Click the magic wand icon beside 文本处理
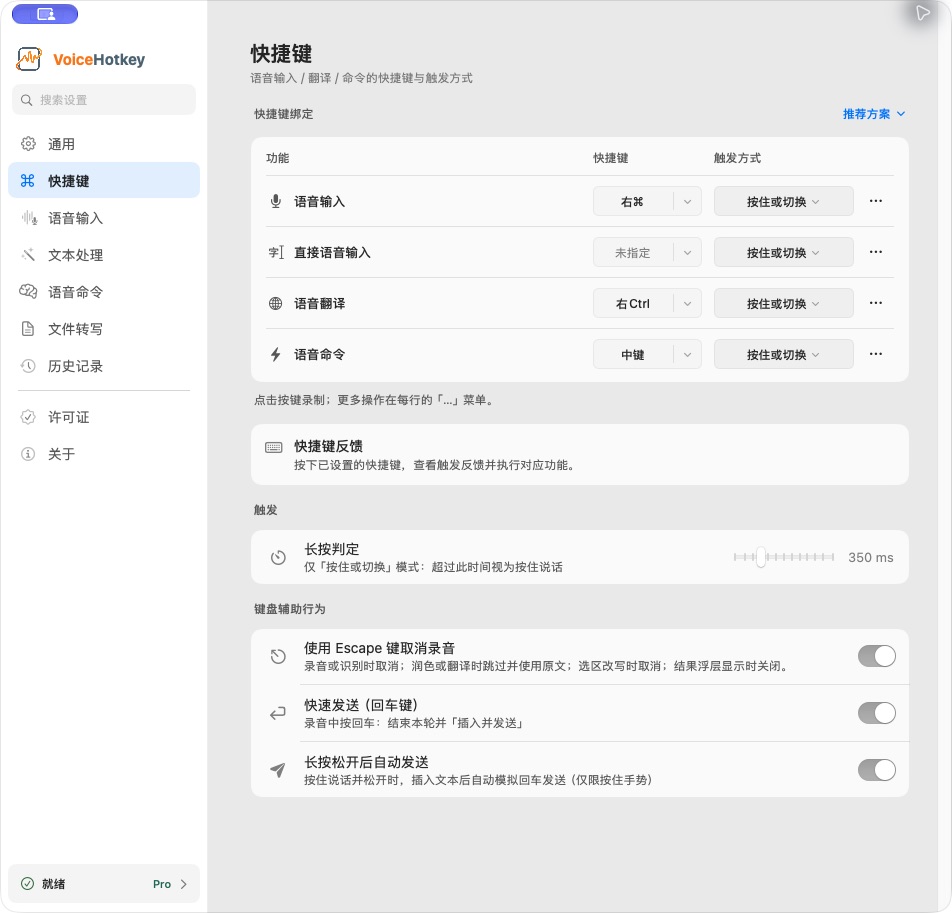 click(x=28, y=254)
